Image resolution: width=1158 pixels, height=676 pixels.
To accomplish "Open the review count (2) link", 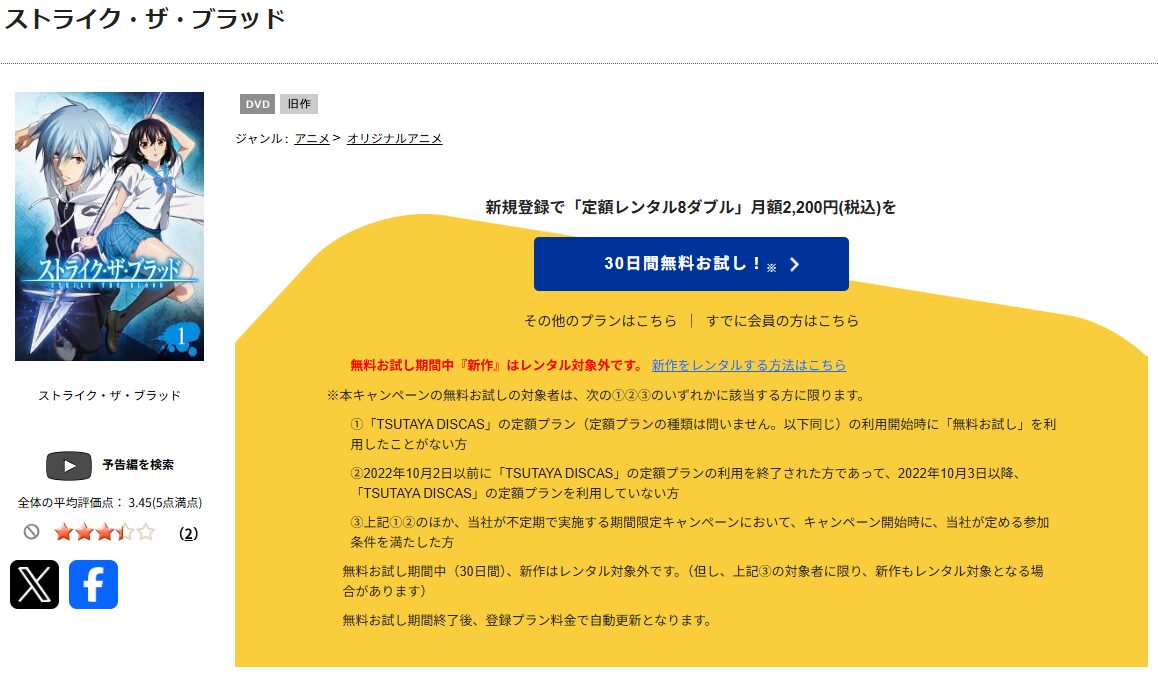I will [188, 533].
